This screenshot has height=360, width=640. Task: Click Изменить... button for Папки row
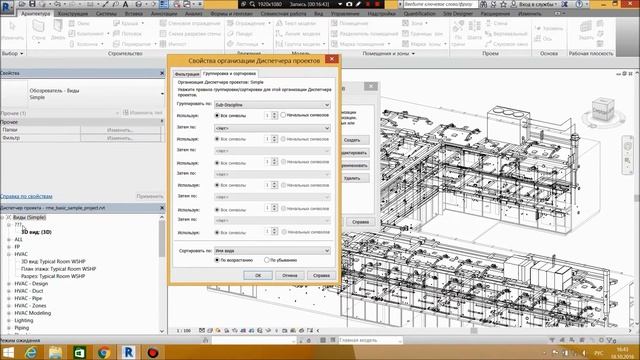click(120, 130)
